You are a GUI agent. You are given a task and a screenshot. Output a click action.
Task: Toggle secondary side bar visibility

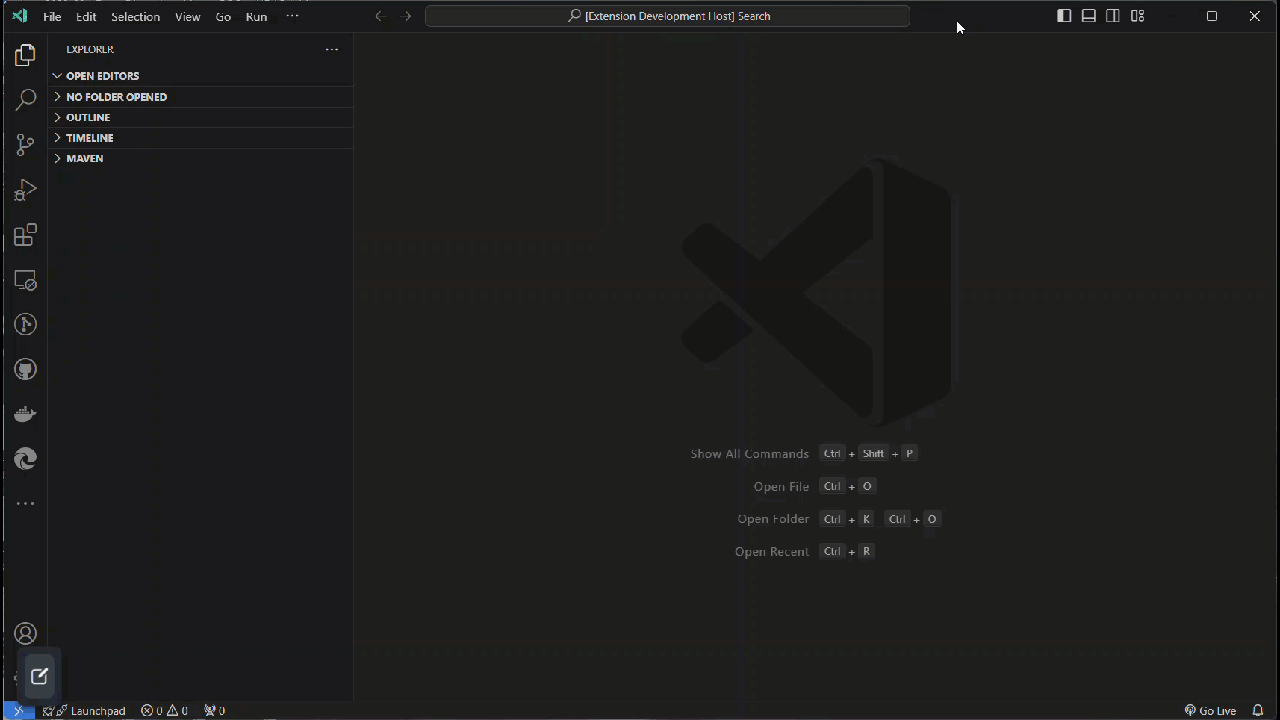pos(1113,16)
